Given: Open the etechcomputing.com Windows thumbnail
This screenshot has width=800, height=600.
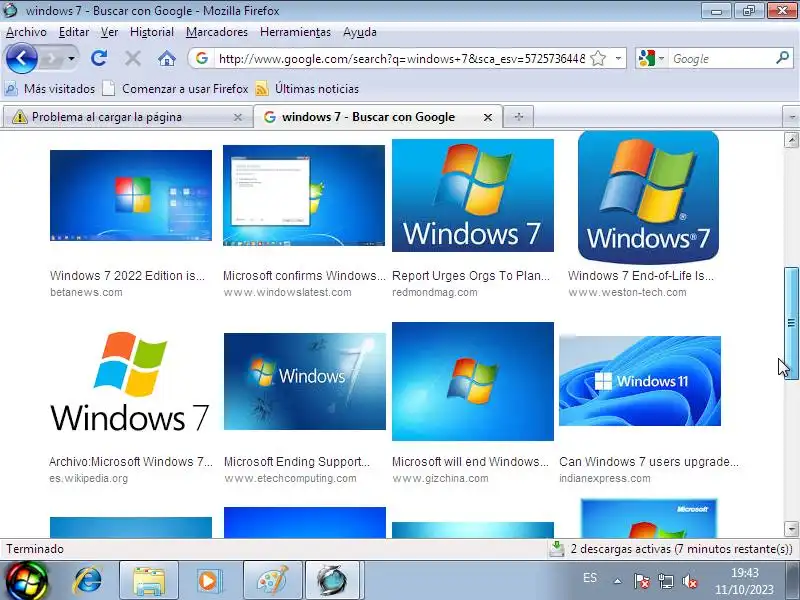Looking at the screenshot, I should tap(305, 382).
